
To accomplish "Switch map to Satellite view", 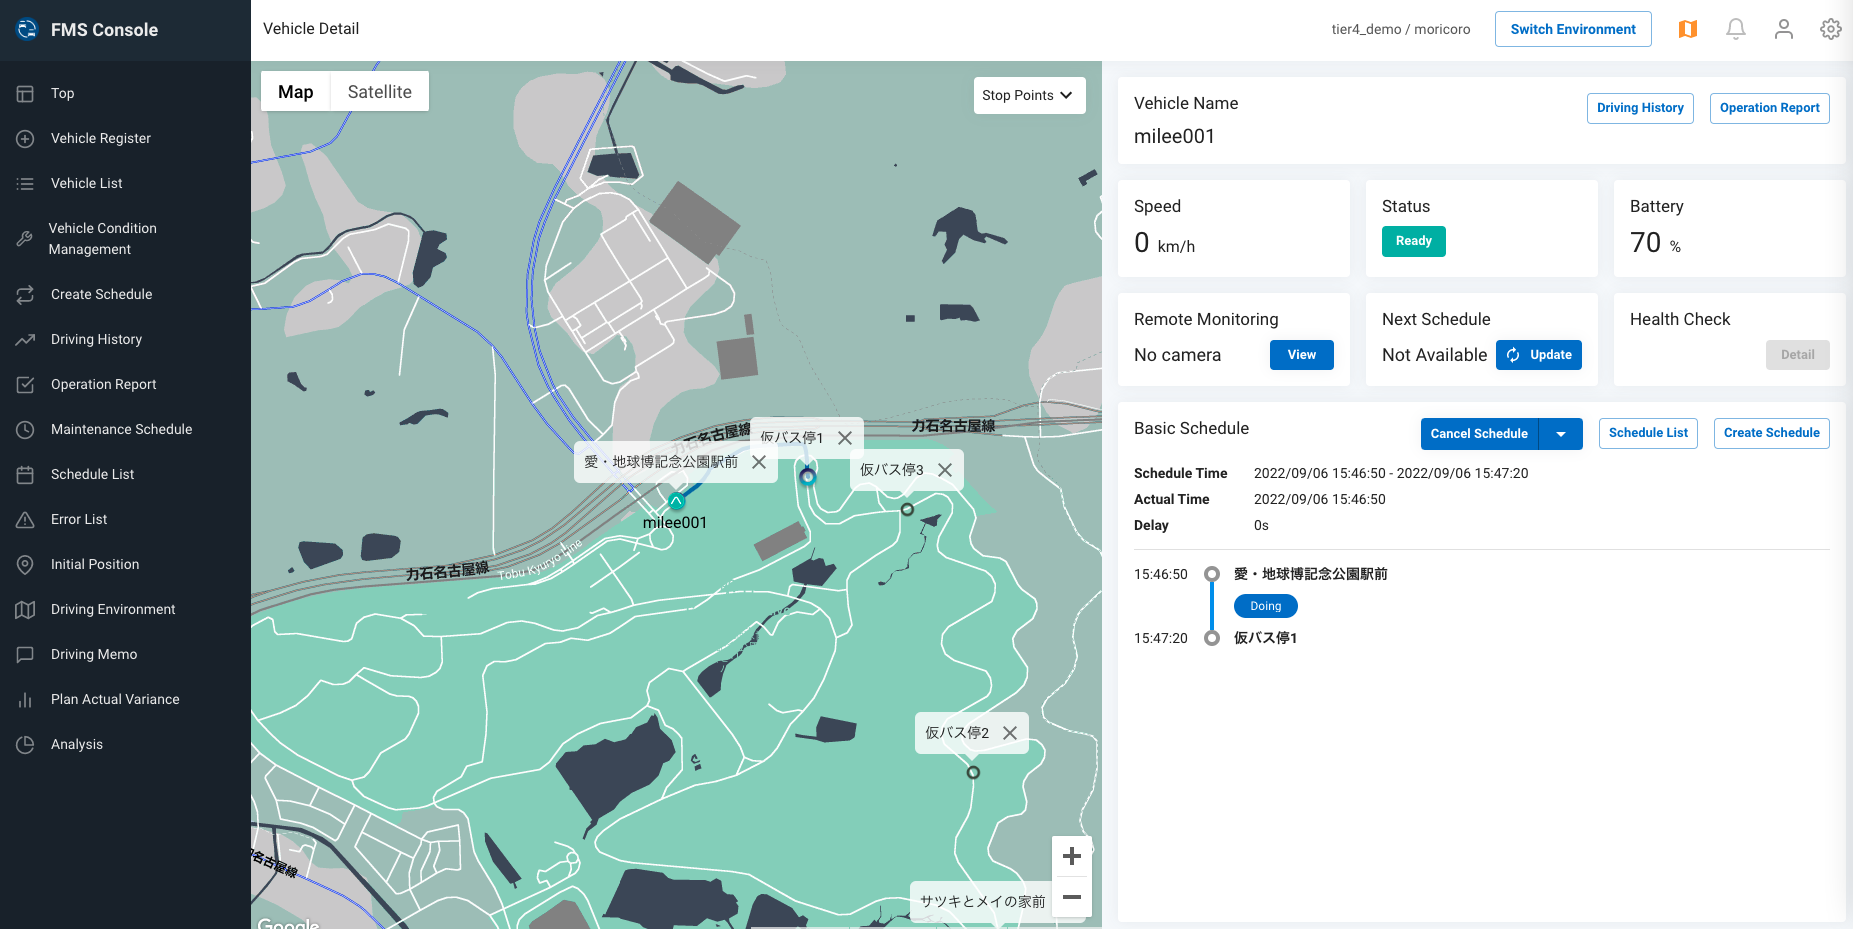I will 379,92.
